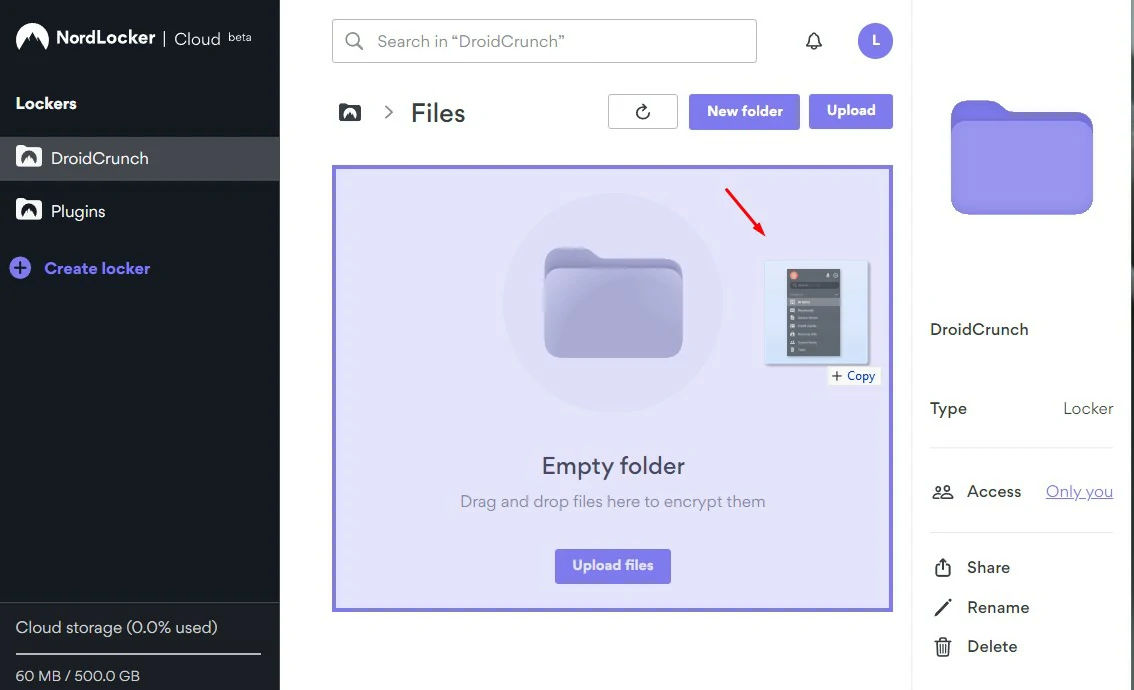Go to locker root breadcrumb icon
Image resolution: width=1134 pixels, height=690 pixels.
pos(350,112)
